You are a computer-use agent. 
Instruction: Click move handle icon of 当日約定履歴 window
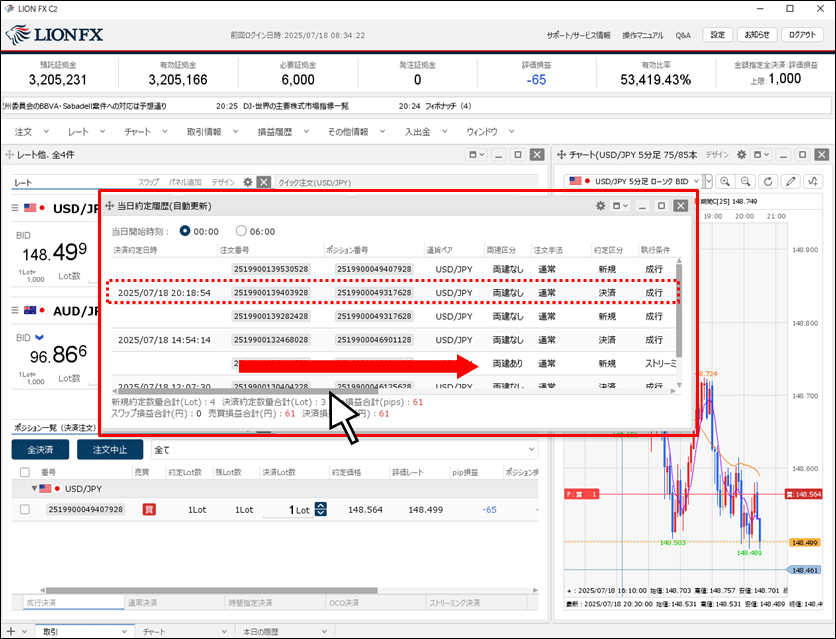109,206
